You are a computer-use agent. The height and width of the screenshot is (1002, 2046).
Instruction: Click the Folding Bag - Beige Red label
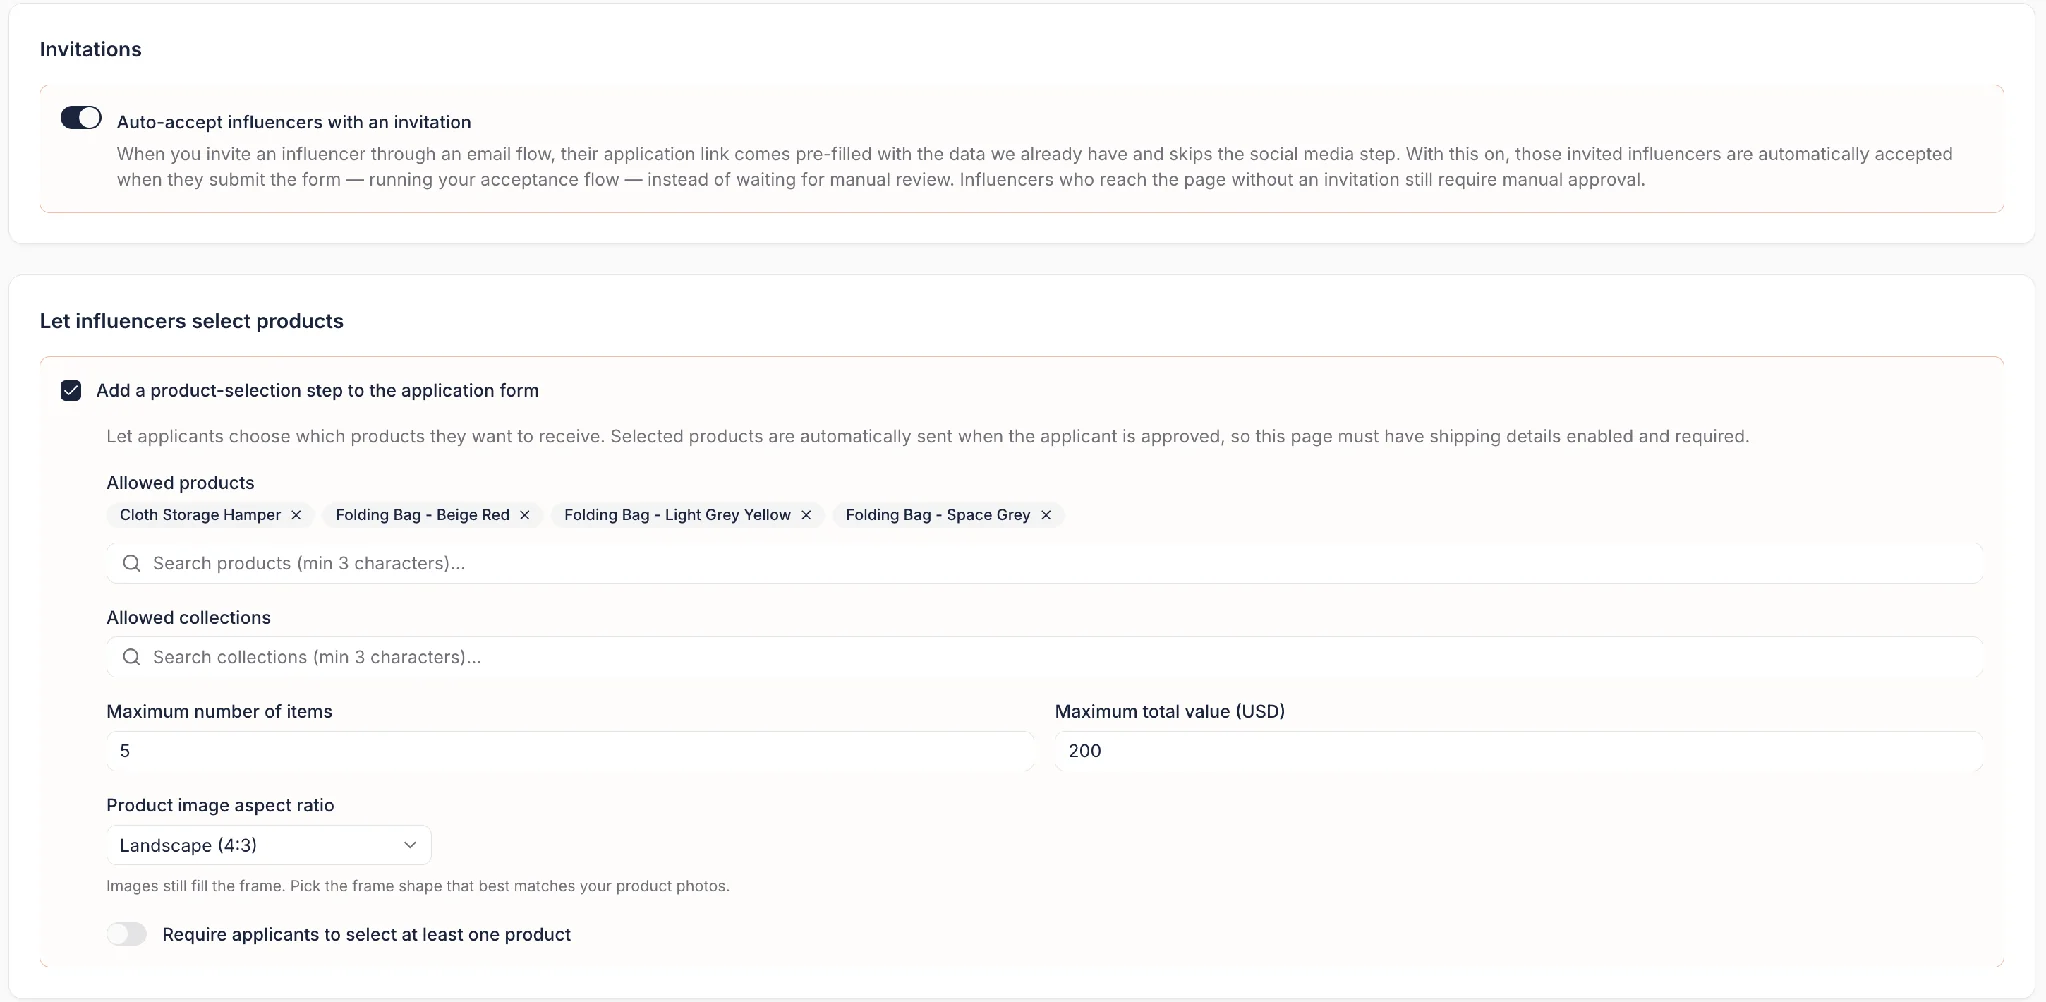tap(422, 515)
